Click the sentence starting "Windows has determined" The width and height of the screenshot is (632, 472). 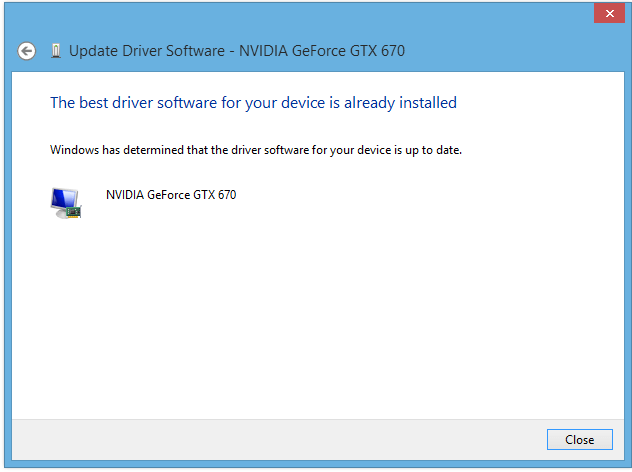tap(256, 150)
